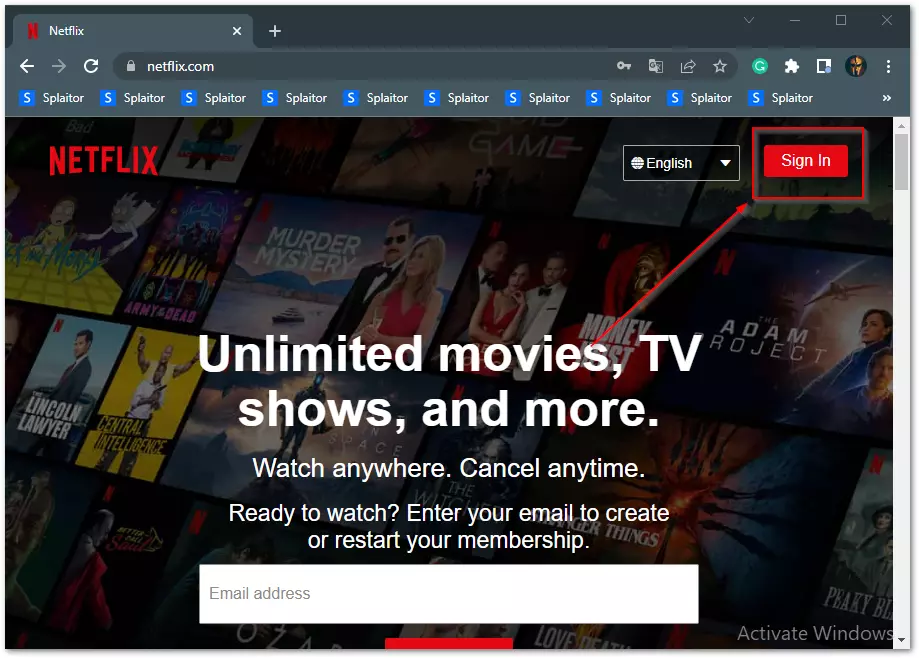
Task: Minimize the Chrome window
Action: [x=795, y=21]
